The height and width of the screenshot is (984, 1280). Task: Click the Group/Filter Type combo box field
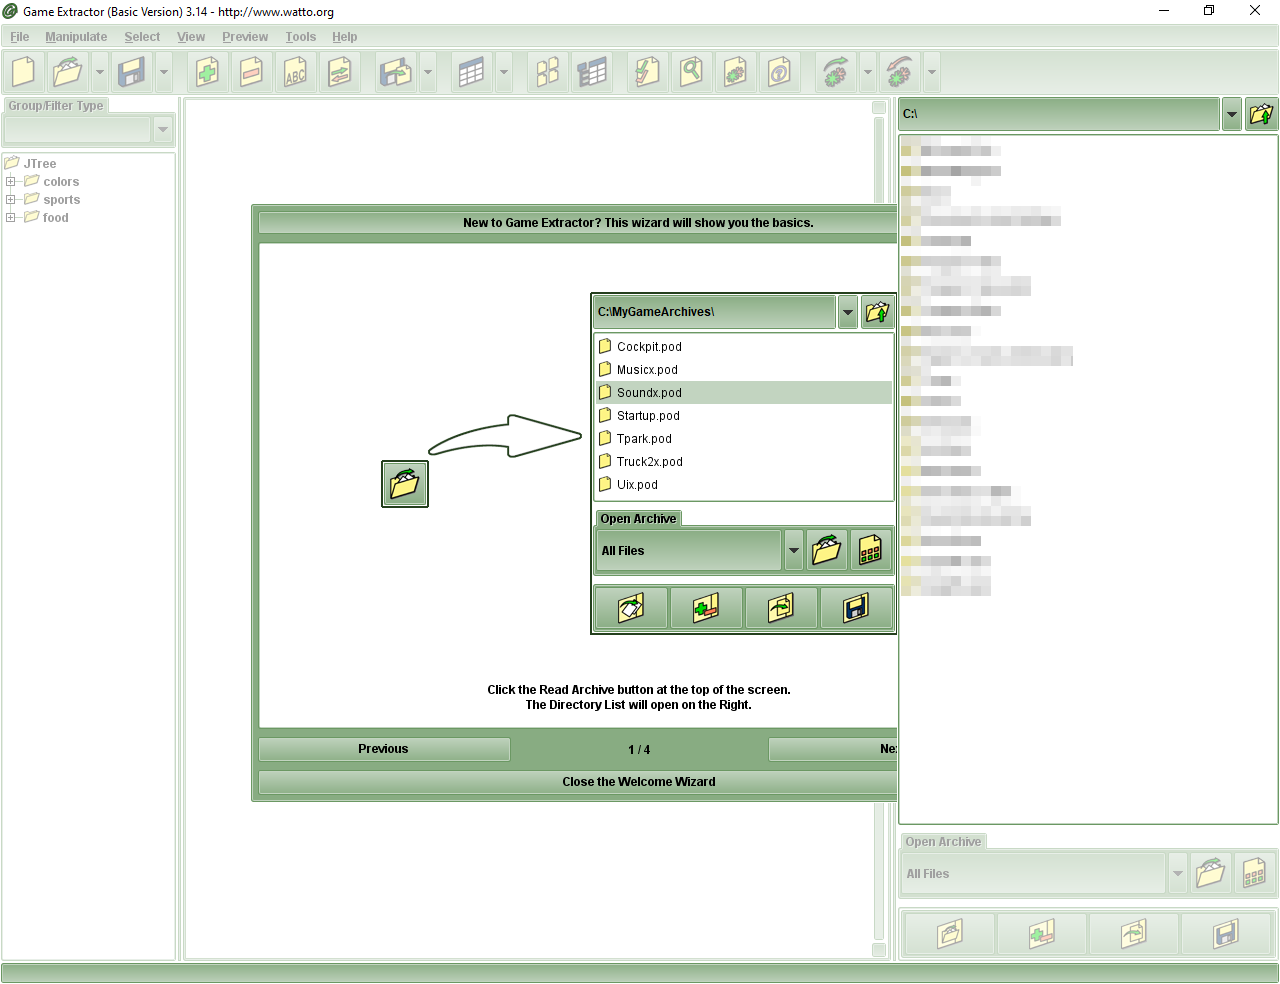coord(78,129)
